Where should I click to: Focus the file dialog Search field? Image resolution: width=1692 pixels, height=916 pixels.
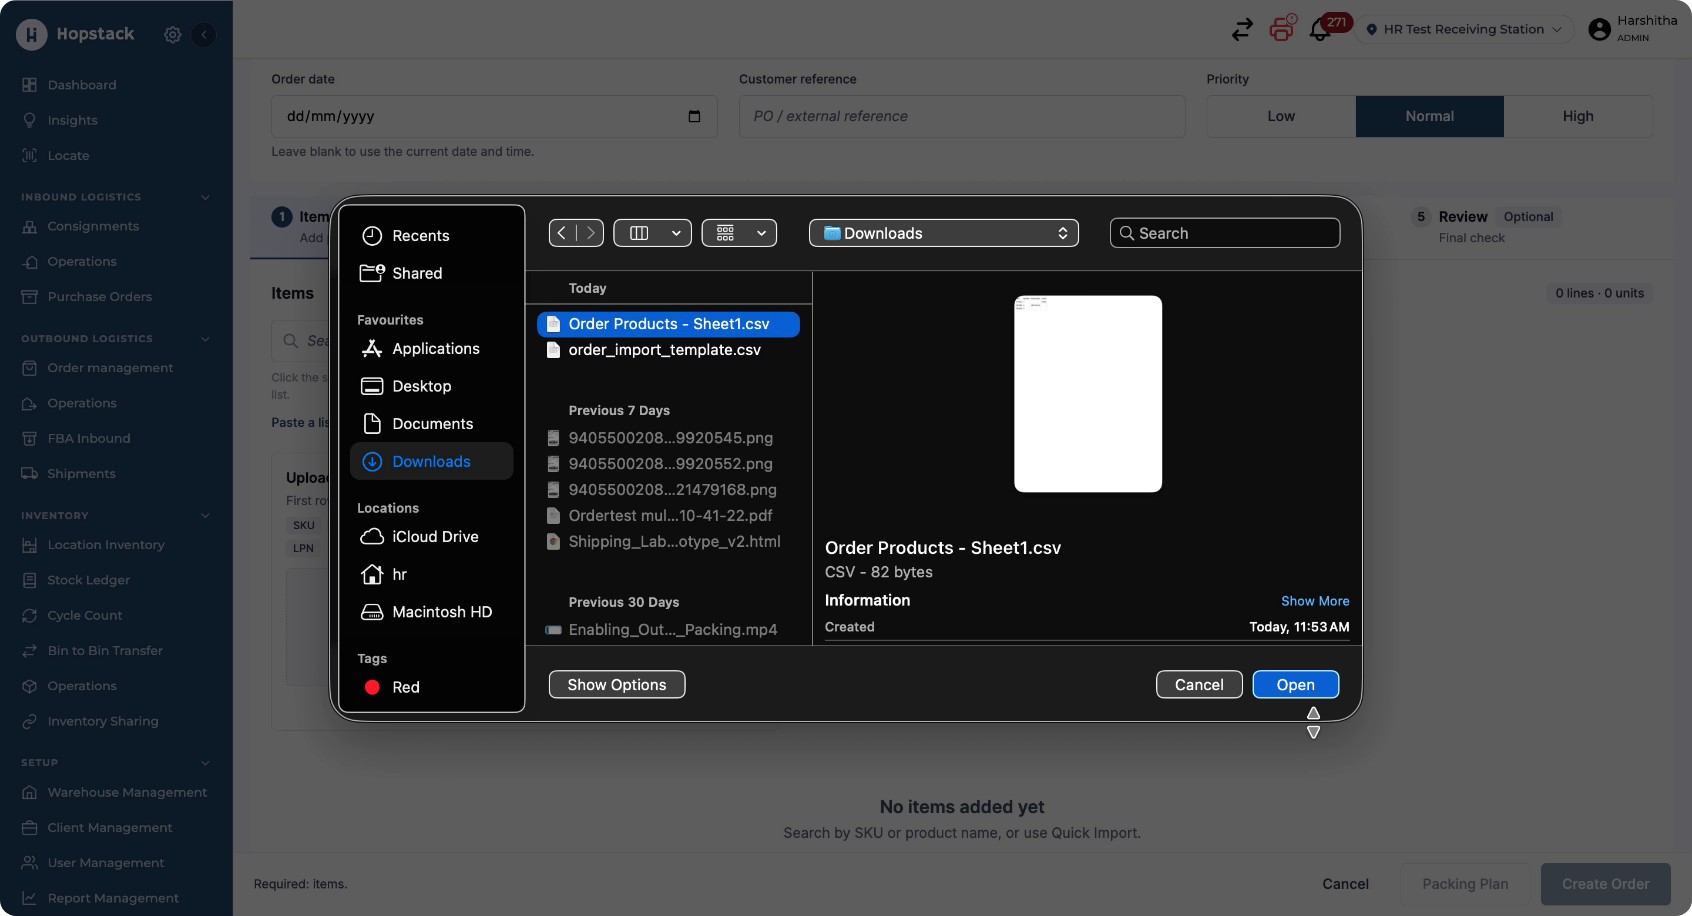(x=1225, y=233)
